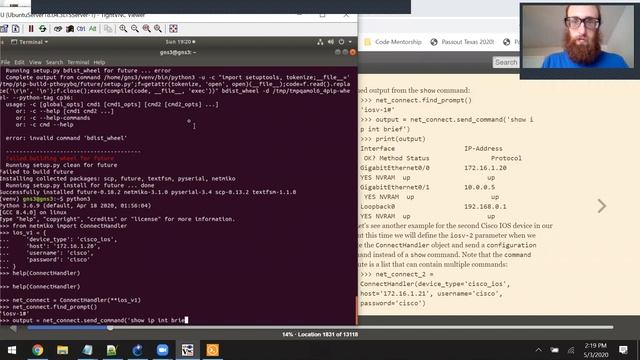The height and width of the screenshot is (360, 640).
Task: Click '192.168.0.1' address in book page
Action: click(485, 207)
